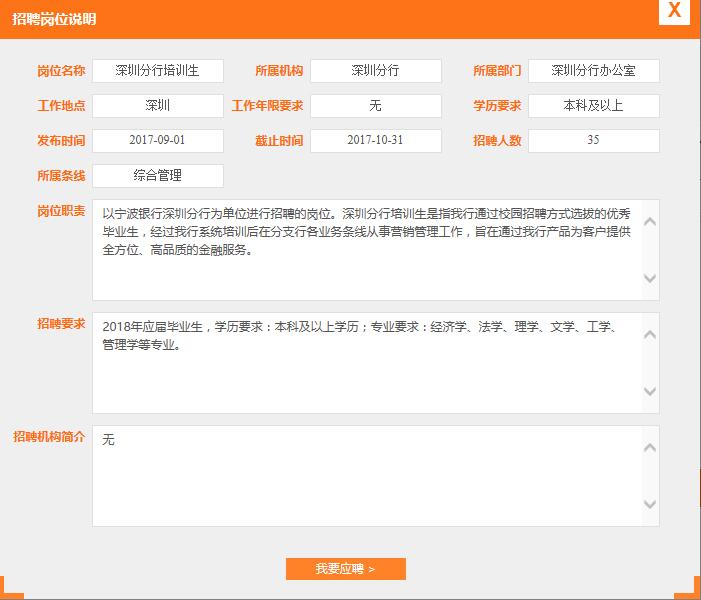
Task: Select the 截止时间 field showing 2017-10-31
Action: [375, 141]
